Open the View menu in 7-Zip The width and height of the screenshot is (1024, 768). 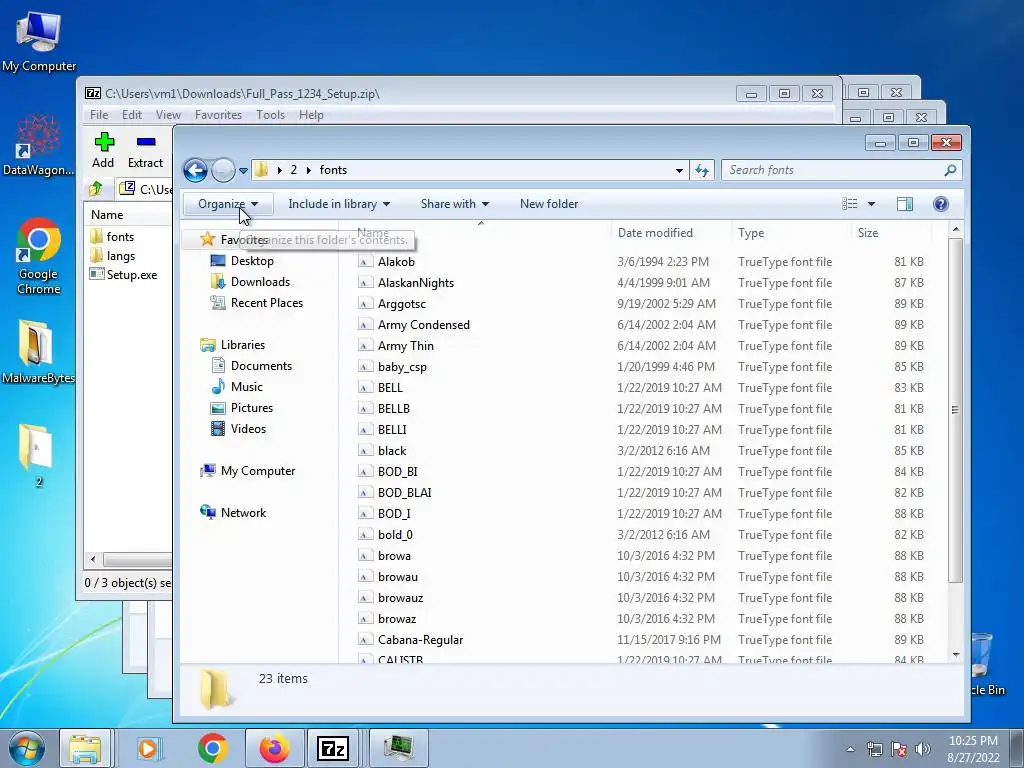(x=168, y=115)
